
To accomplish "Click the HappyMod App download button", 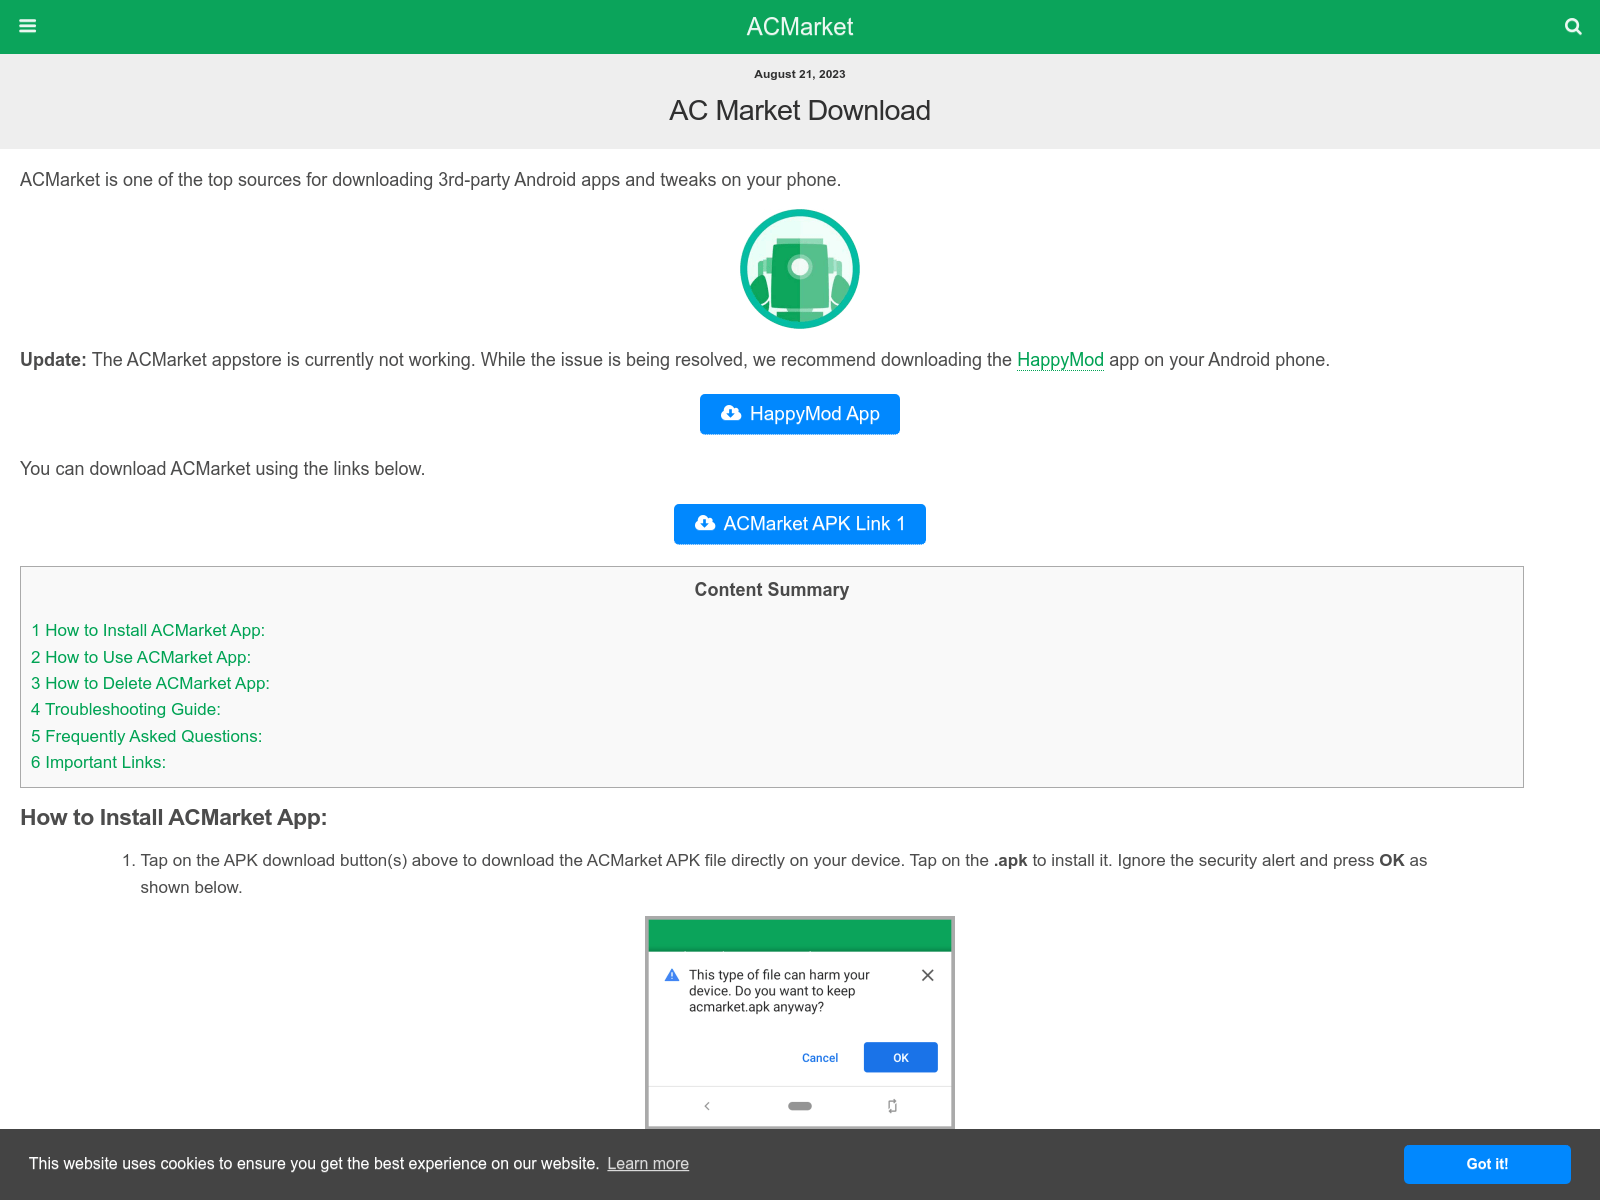I will tap(800, 414).
